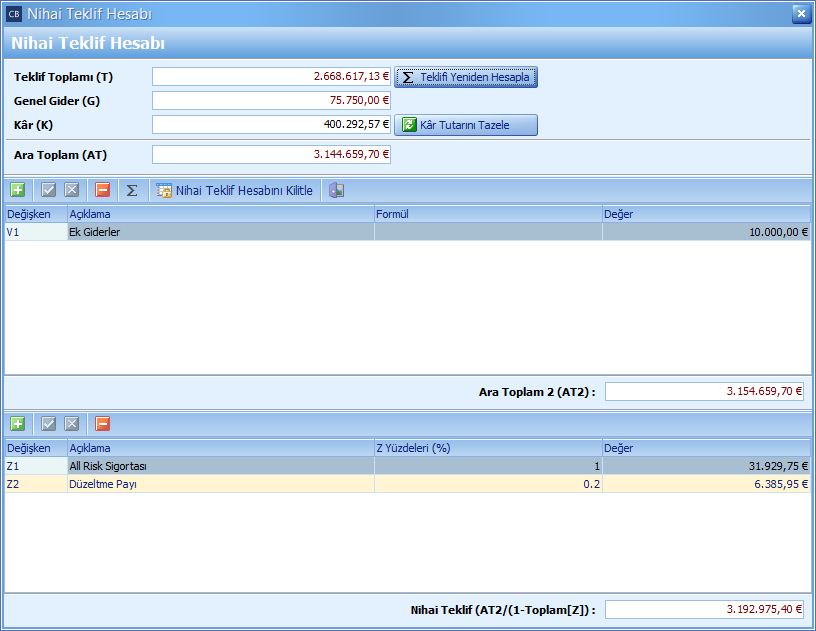The width and height of the screenshot is (816, 631).
Task: Click the confirm checkmark icon in variables toolbar
Action: tap(49, 190)
